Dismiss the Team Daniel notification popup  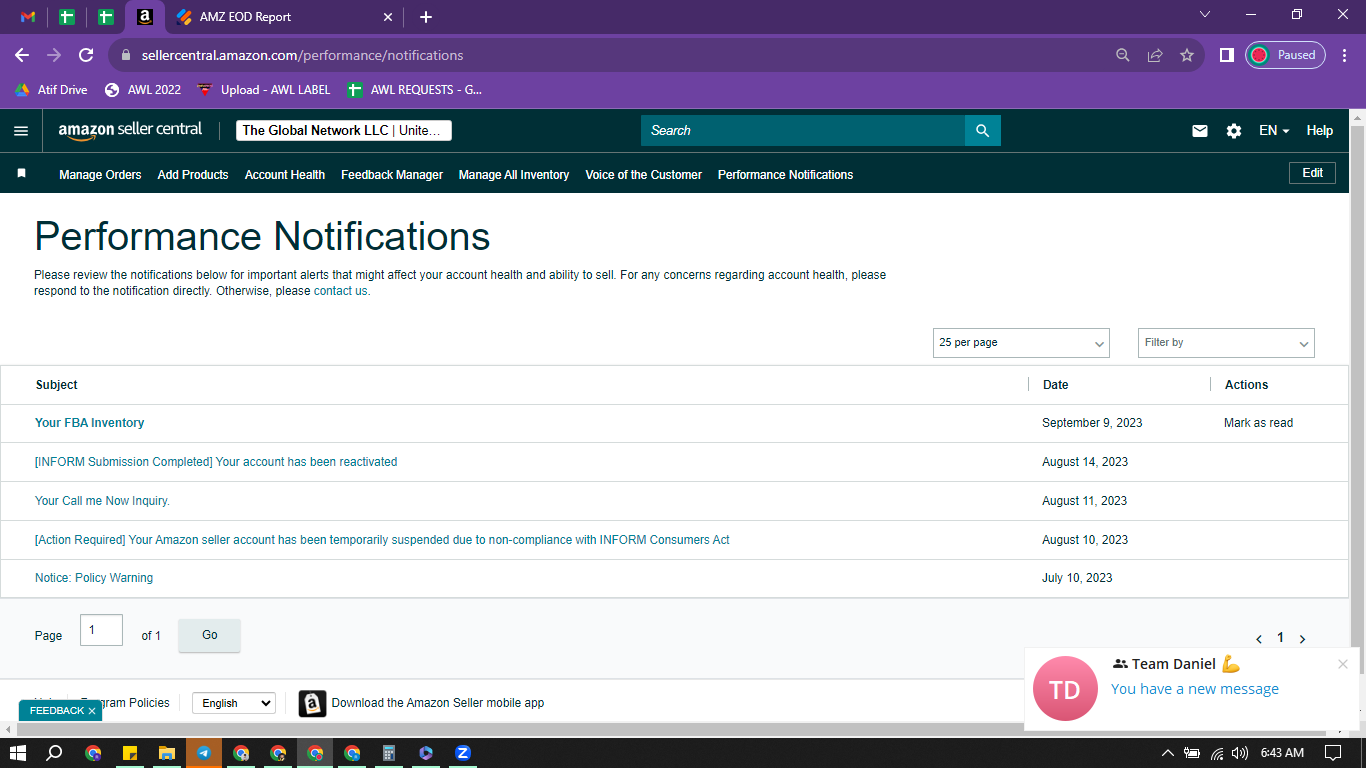point(1343,664)
